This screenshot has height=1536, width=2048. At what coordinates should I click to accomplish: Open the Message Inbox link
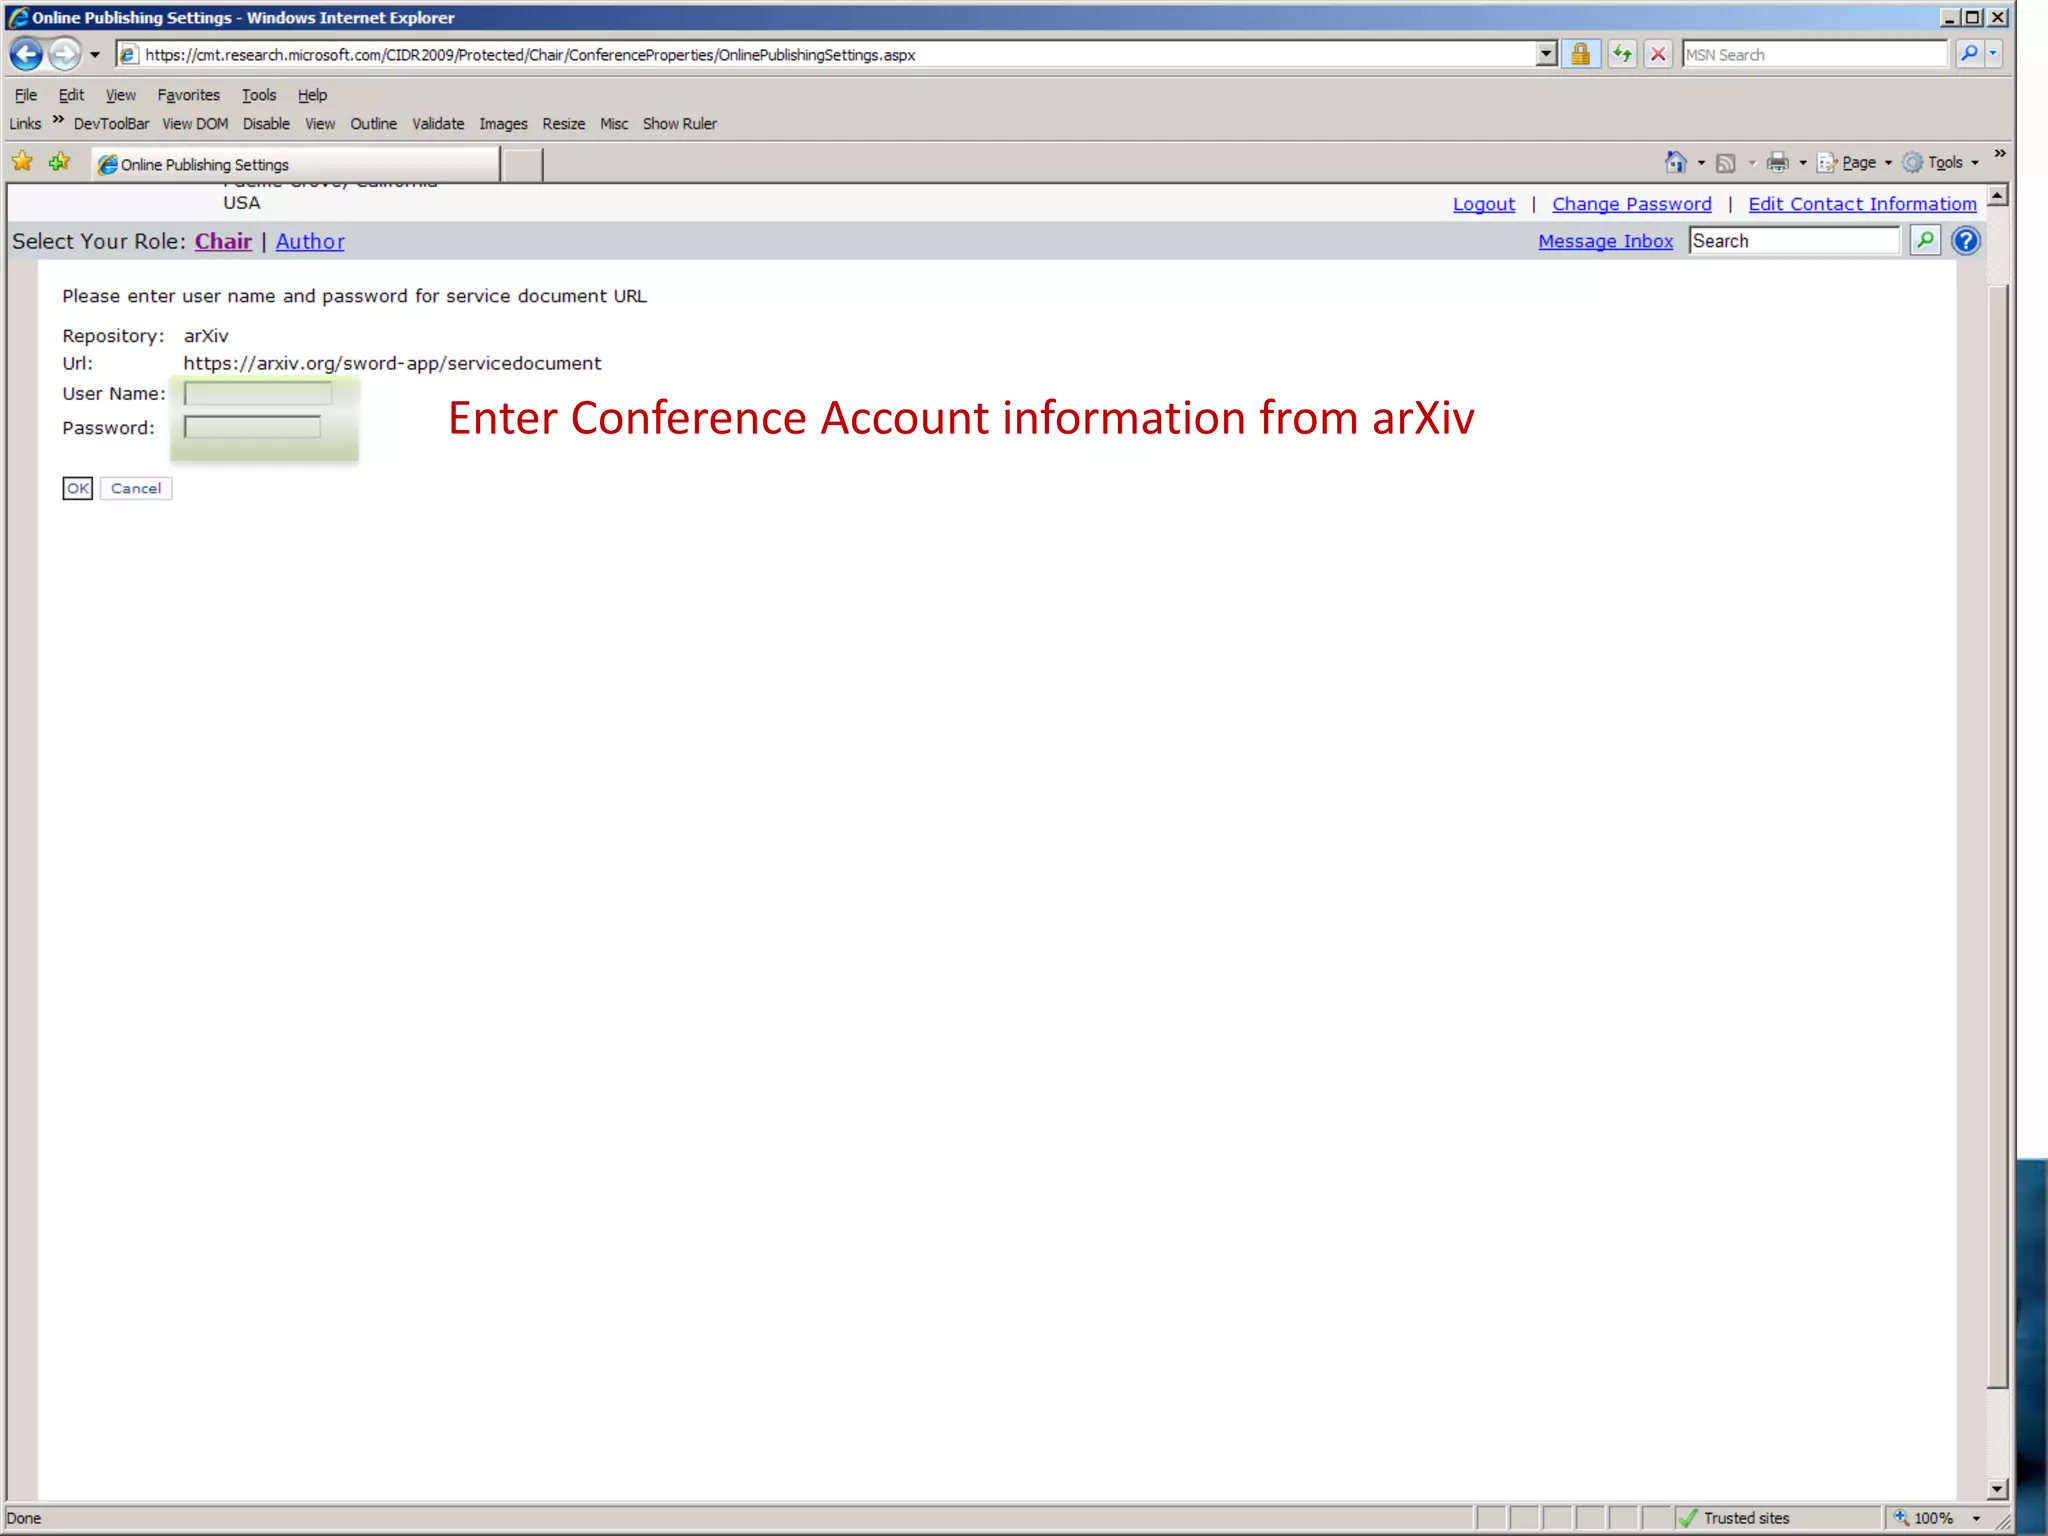1605,241
